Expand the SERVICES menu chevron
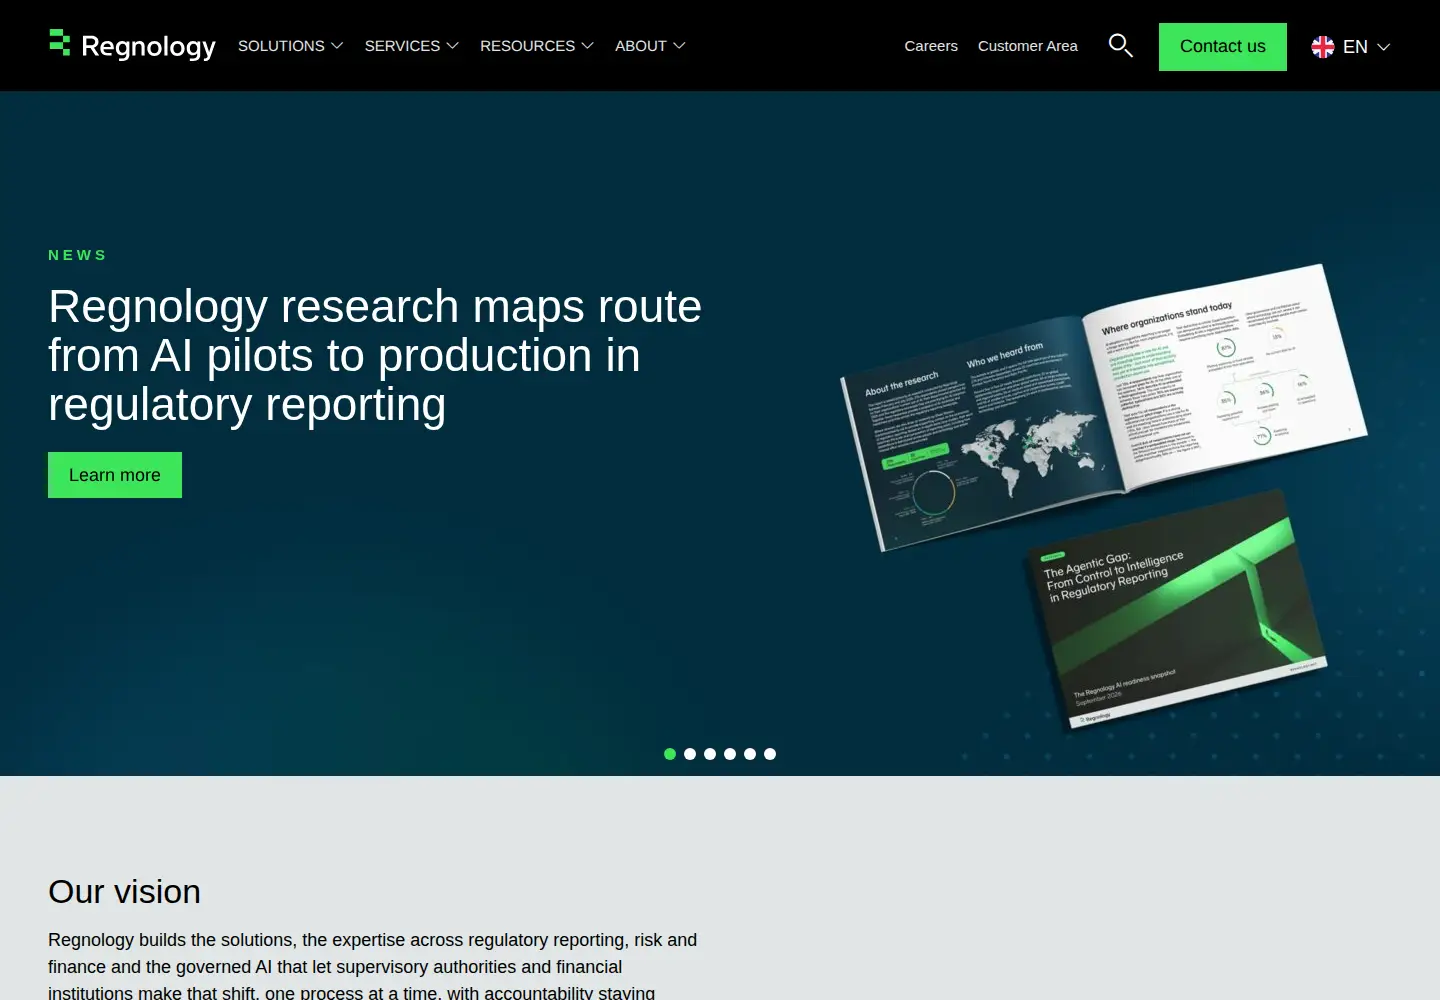The width and height of the screenshot is (1440, 1000). [452, 46]
